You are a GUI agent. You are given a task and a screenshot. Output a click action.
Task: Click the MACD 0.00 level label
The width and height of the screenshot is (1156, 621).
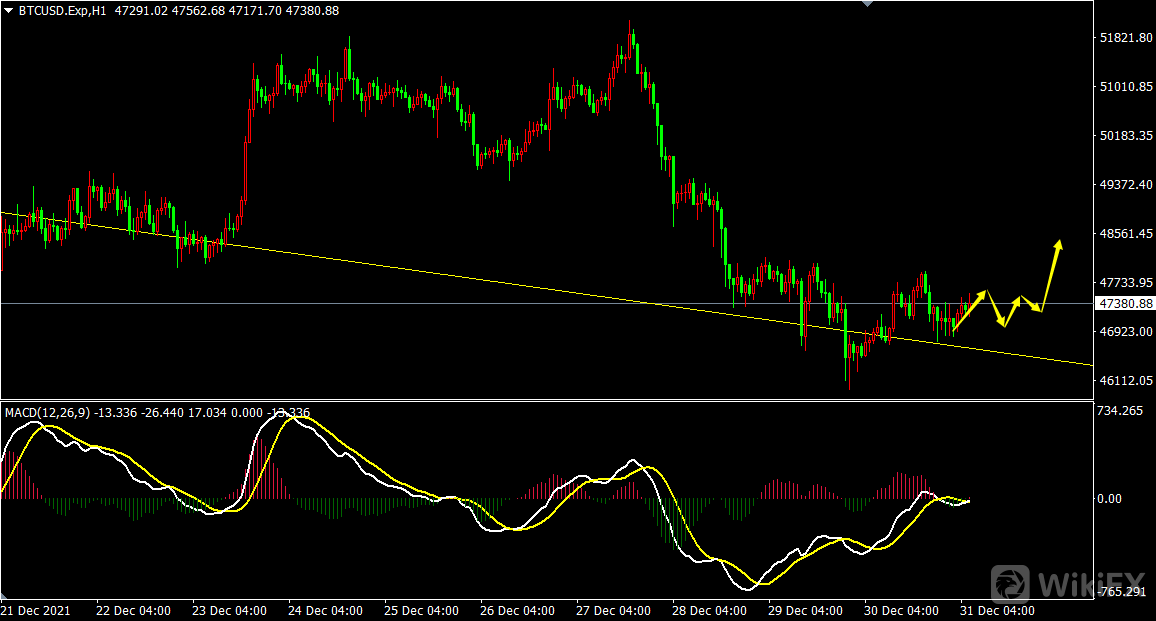(1109, 499)
